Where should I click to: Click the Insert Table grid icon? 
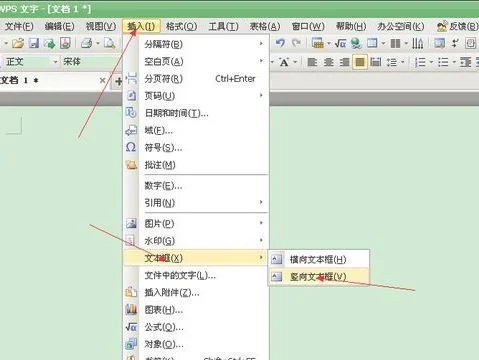click(x=318, y=43)
